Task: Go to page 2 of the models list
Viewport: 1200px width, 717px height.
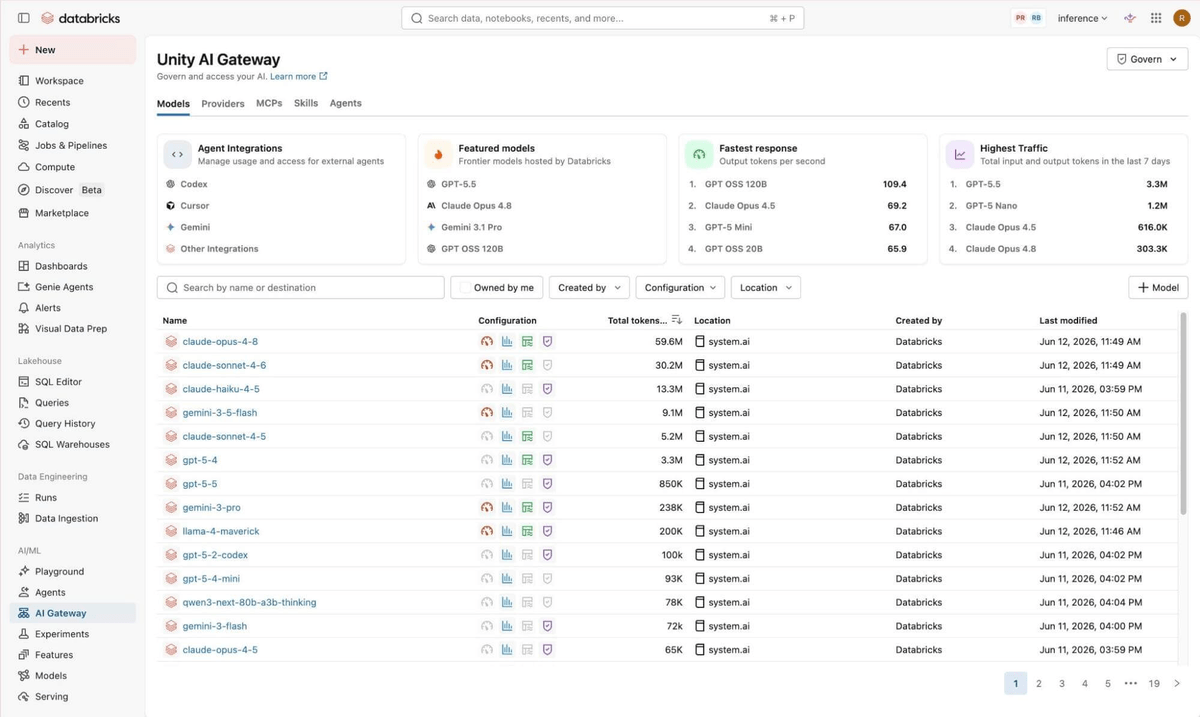Action: pos(1039,683)
